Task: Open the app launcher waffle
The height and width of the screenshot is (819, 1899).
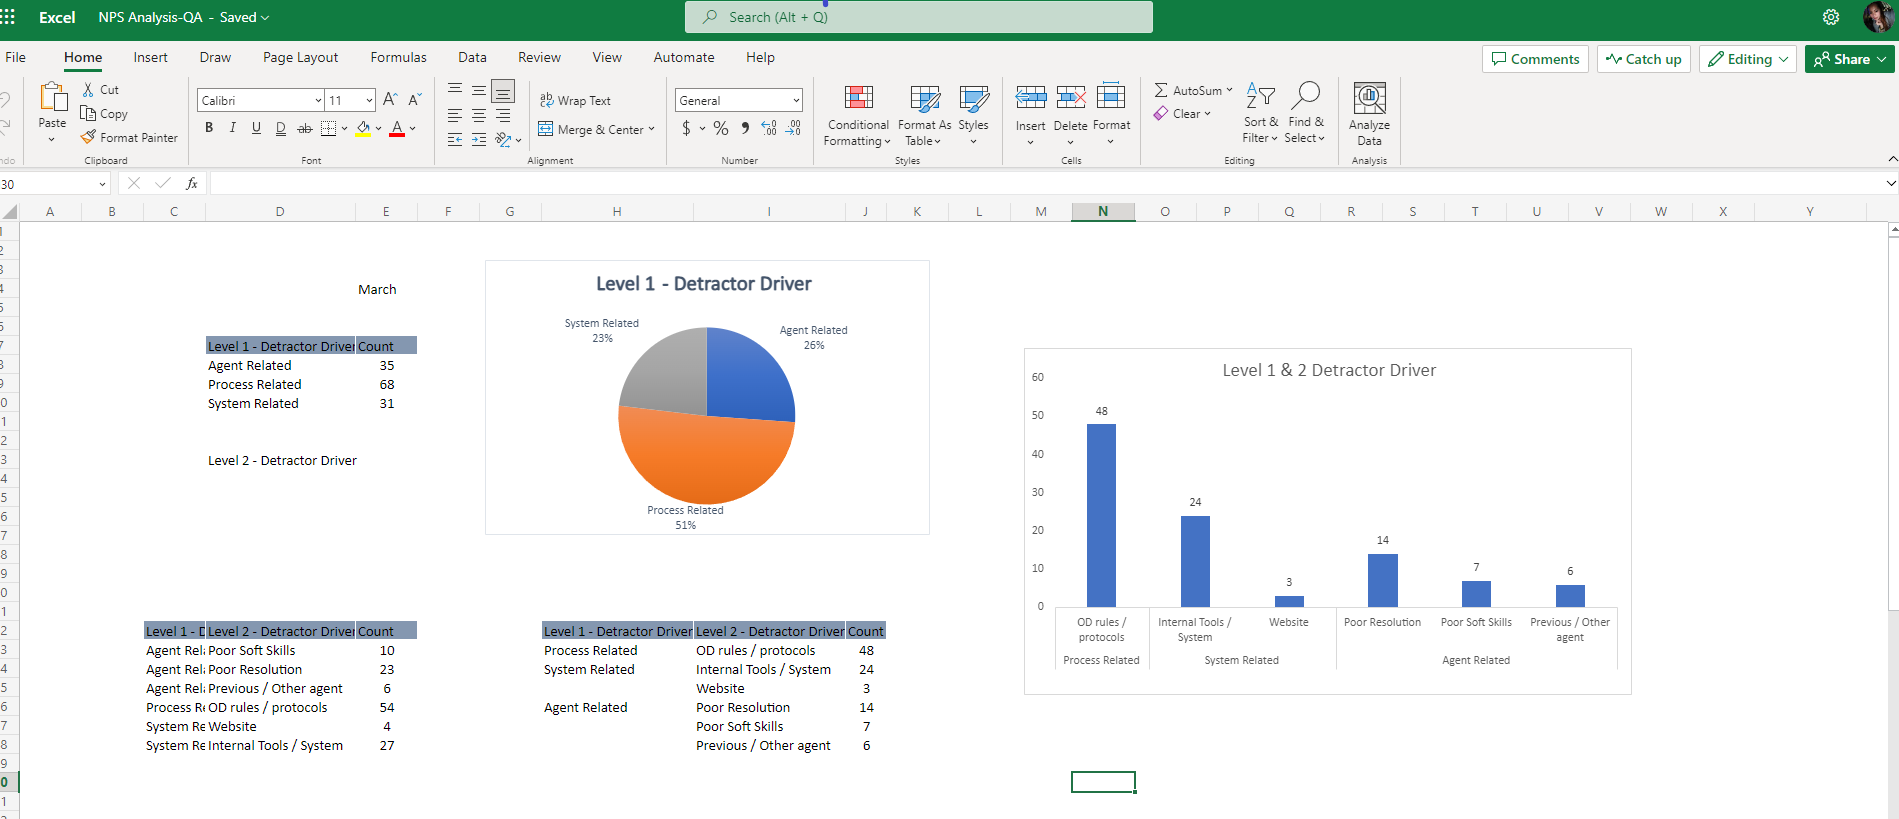Action: (8, 17)
